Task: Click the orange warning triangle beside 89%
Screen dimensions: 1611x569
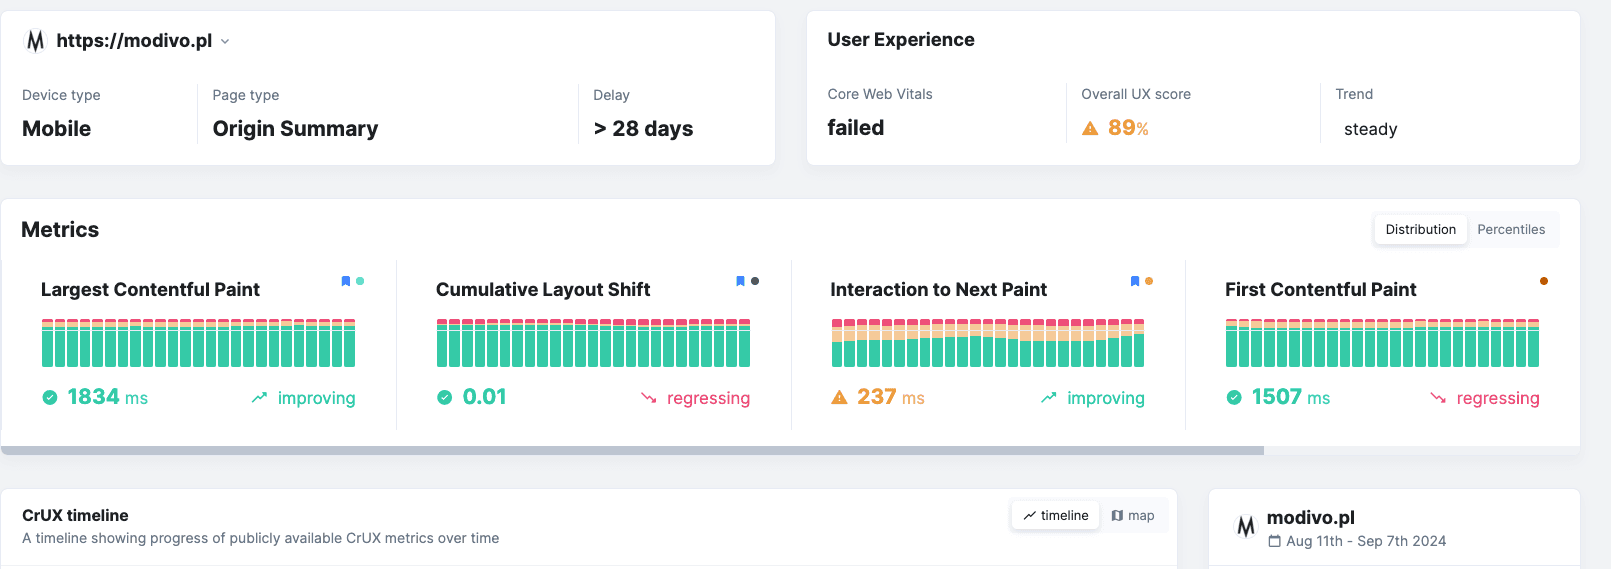Action: (x=1090, y=128)
